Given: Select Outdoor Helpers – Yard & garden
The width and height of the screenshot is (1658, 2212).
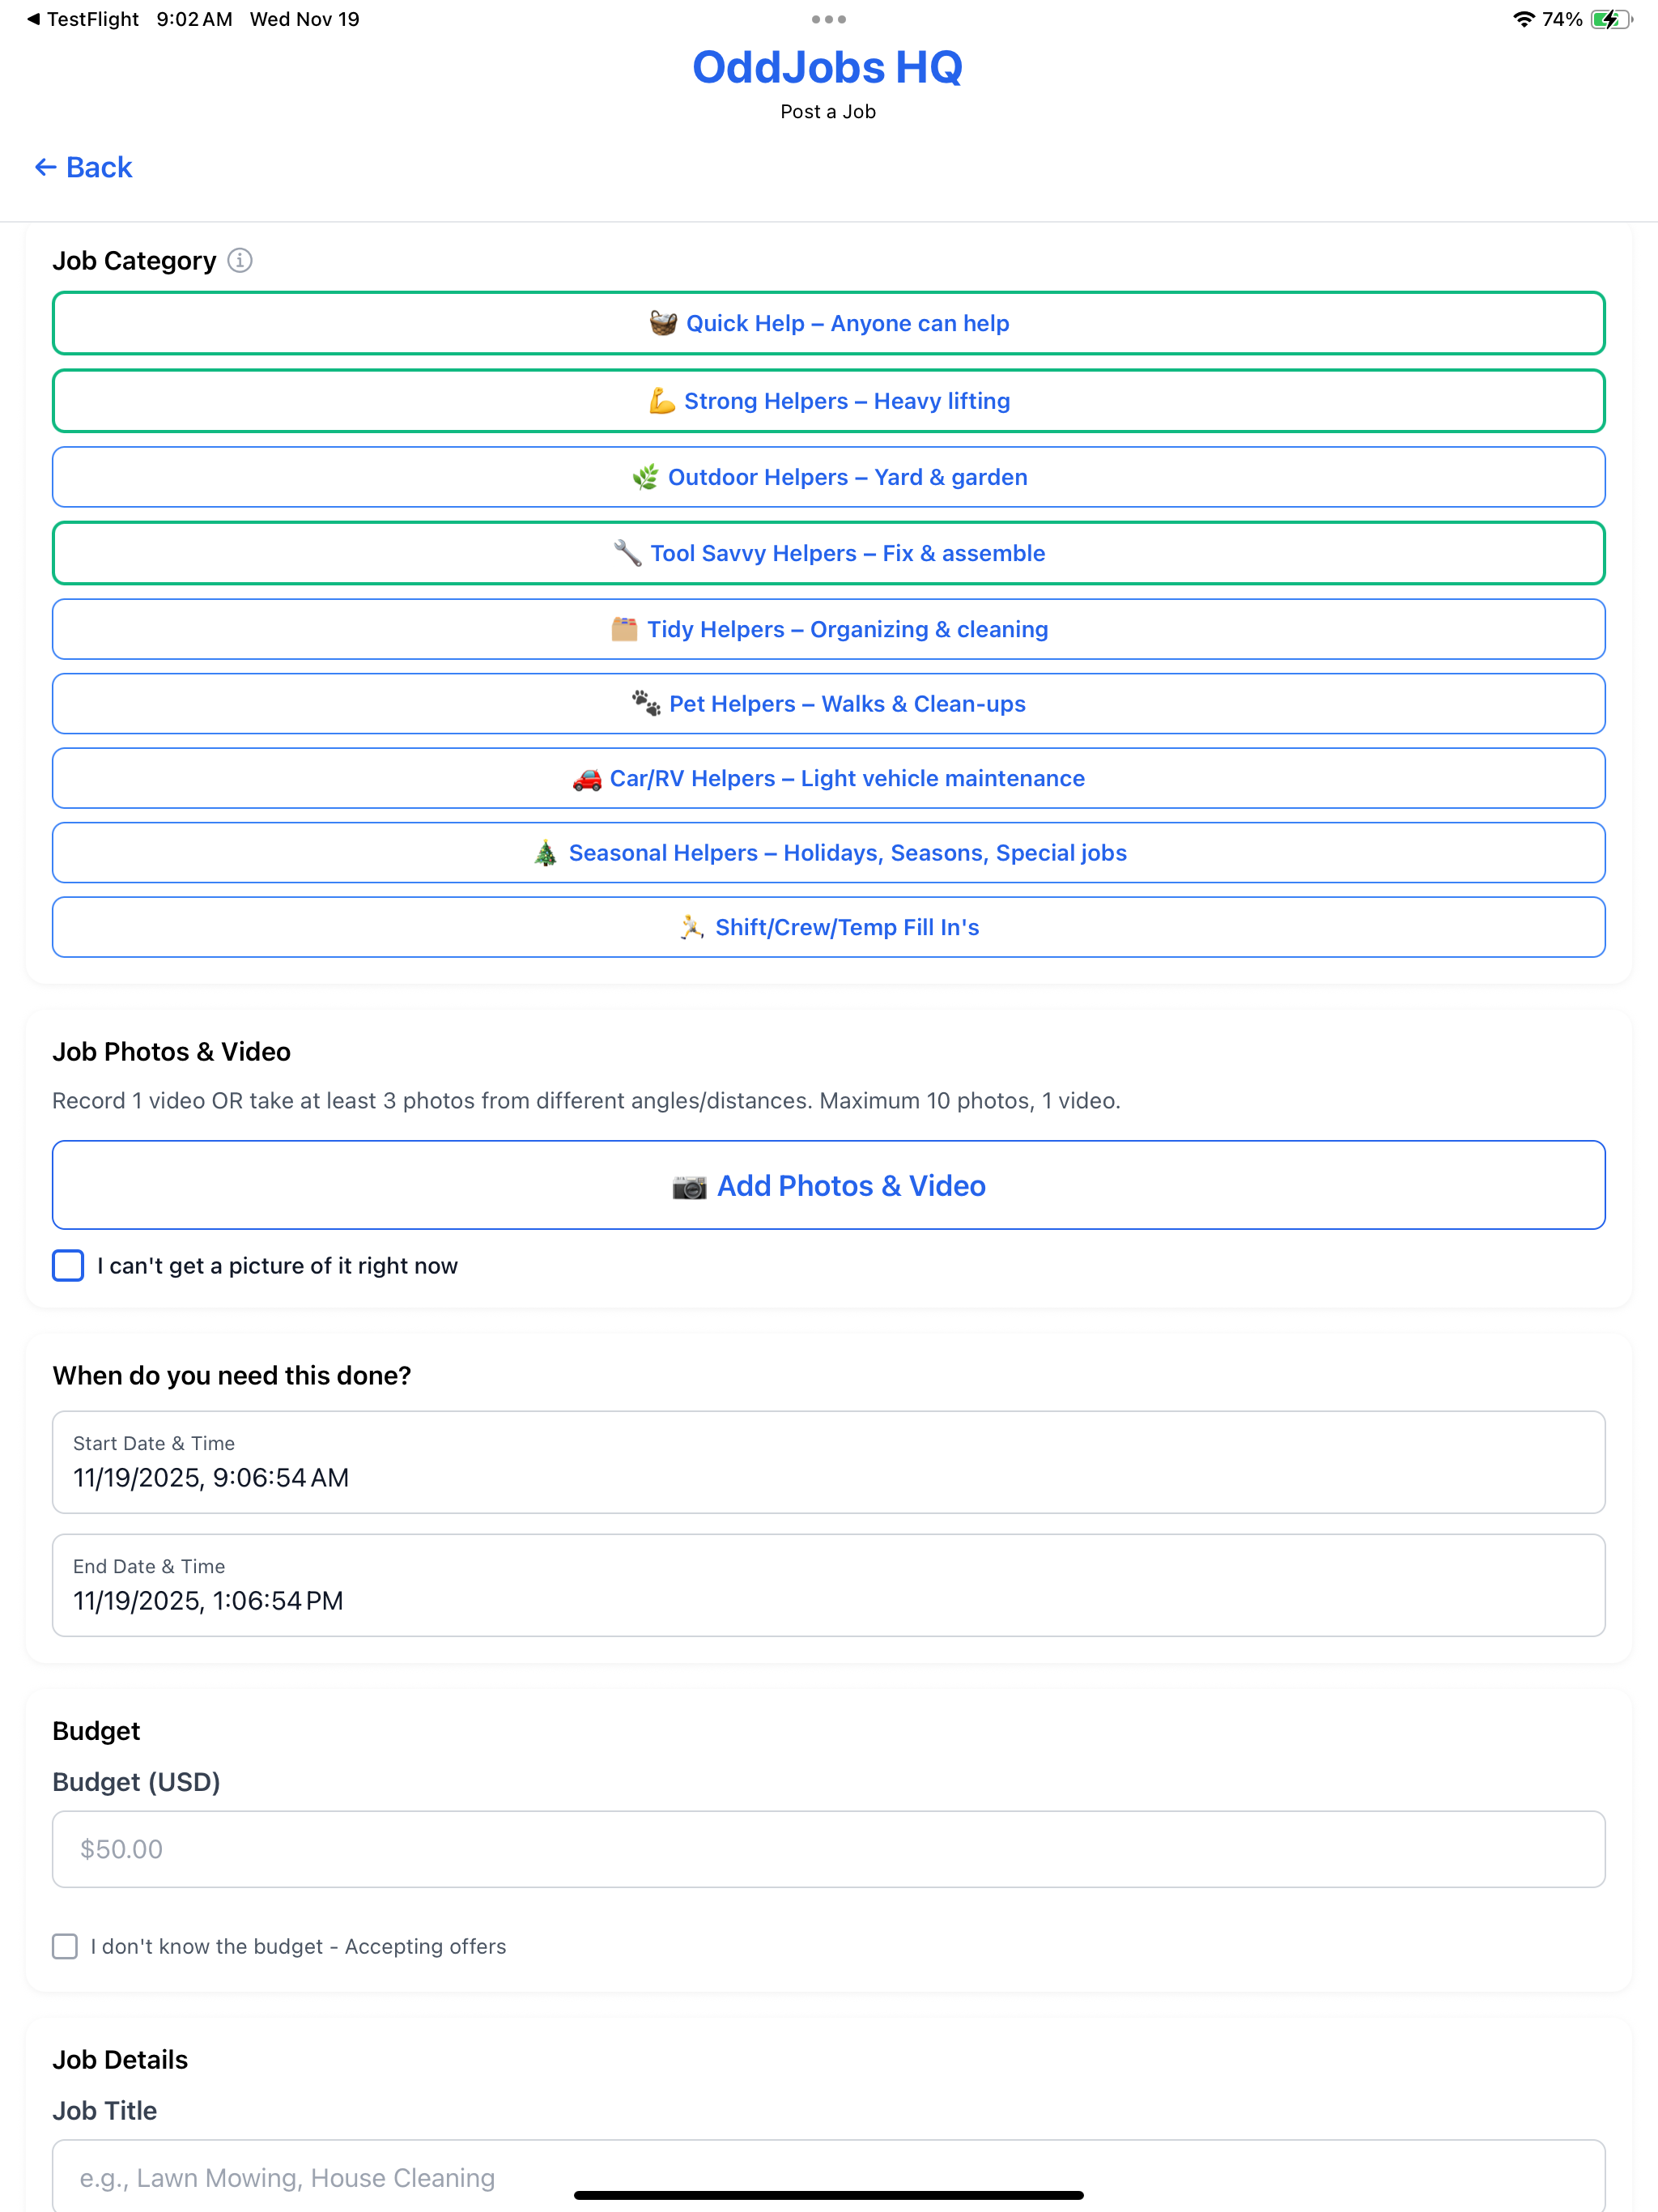Looking at the screenshot, I should (x=828, y=477).
